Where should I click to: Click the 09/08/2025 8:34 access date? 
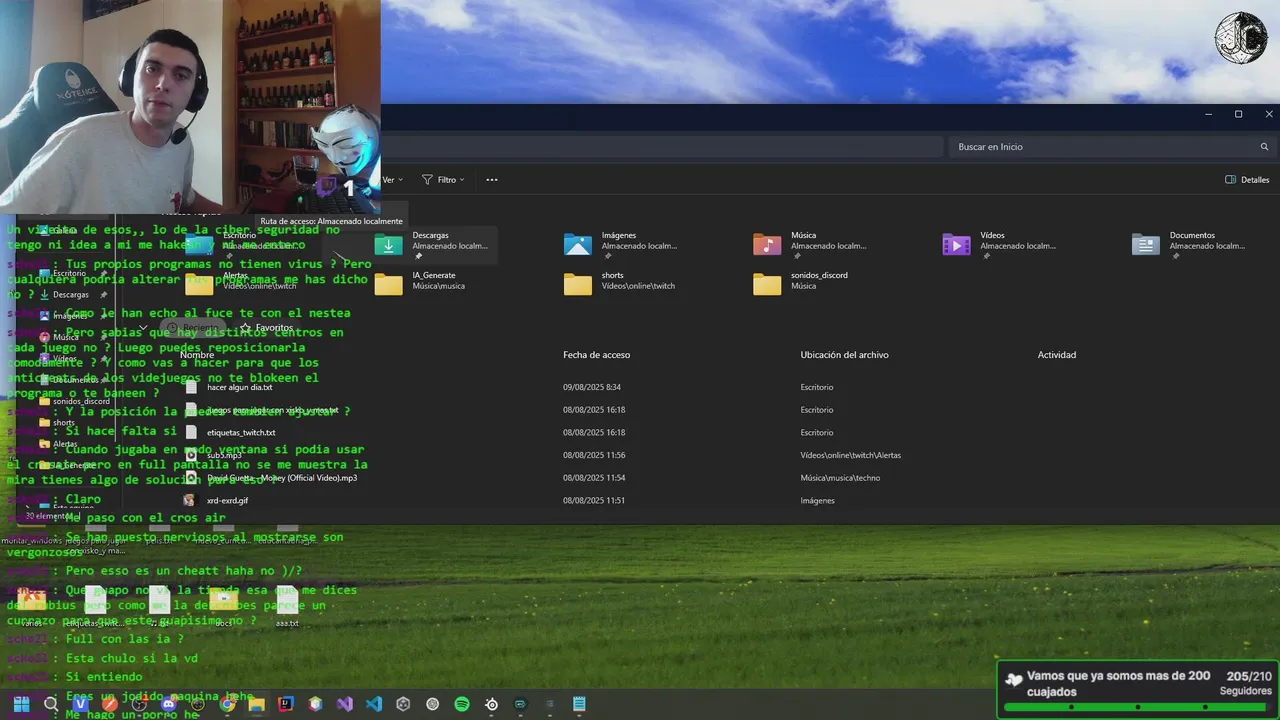coord(592,387)
